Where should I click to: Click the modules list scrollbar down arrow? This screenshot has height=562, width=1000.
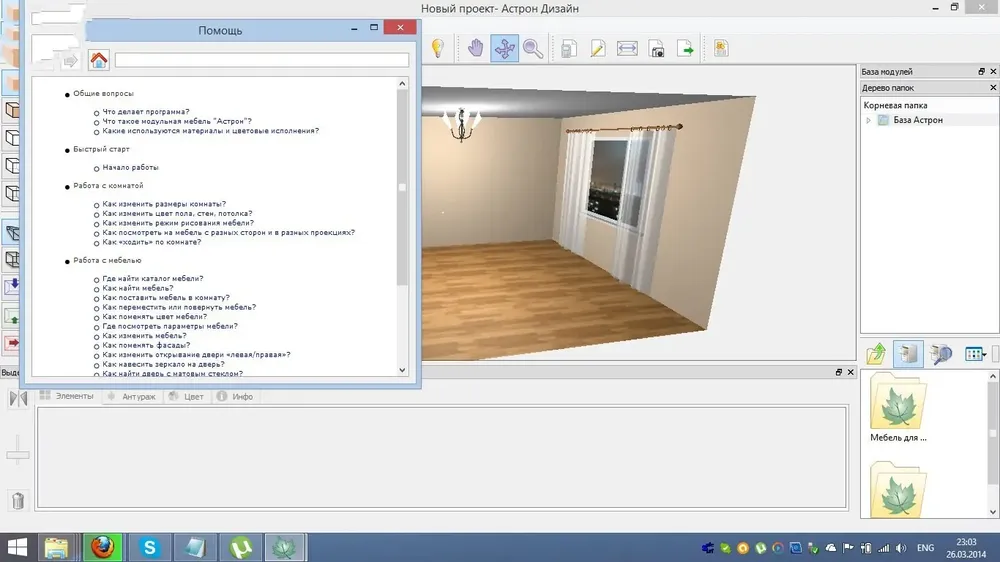993,512
